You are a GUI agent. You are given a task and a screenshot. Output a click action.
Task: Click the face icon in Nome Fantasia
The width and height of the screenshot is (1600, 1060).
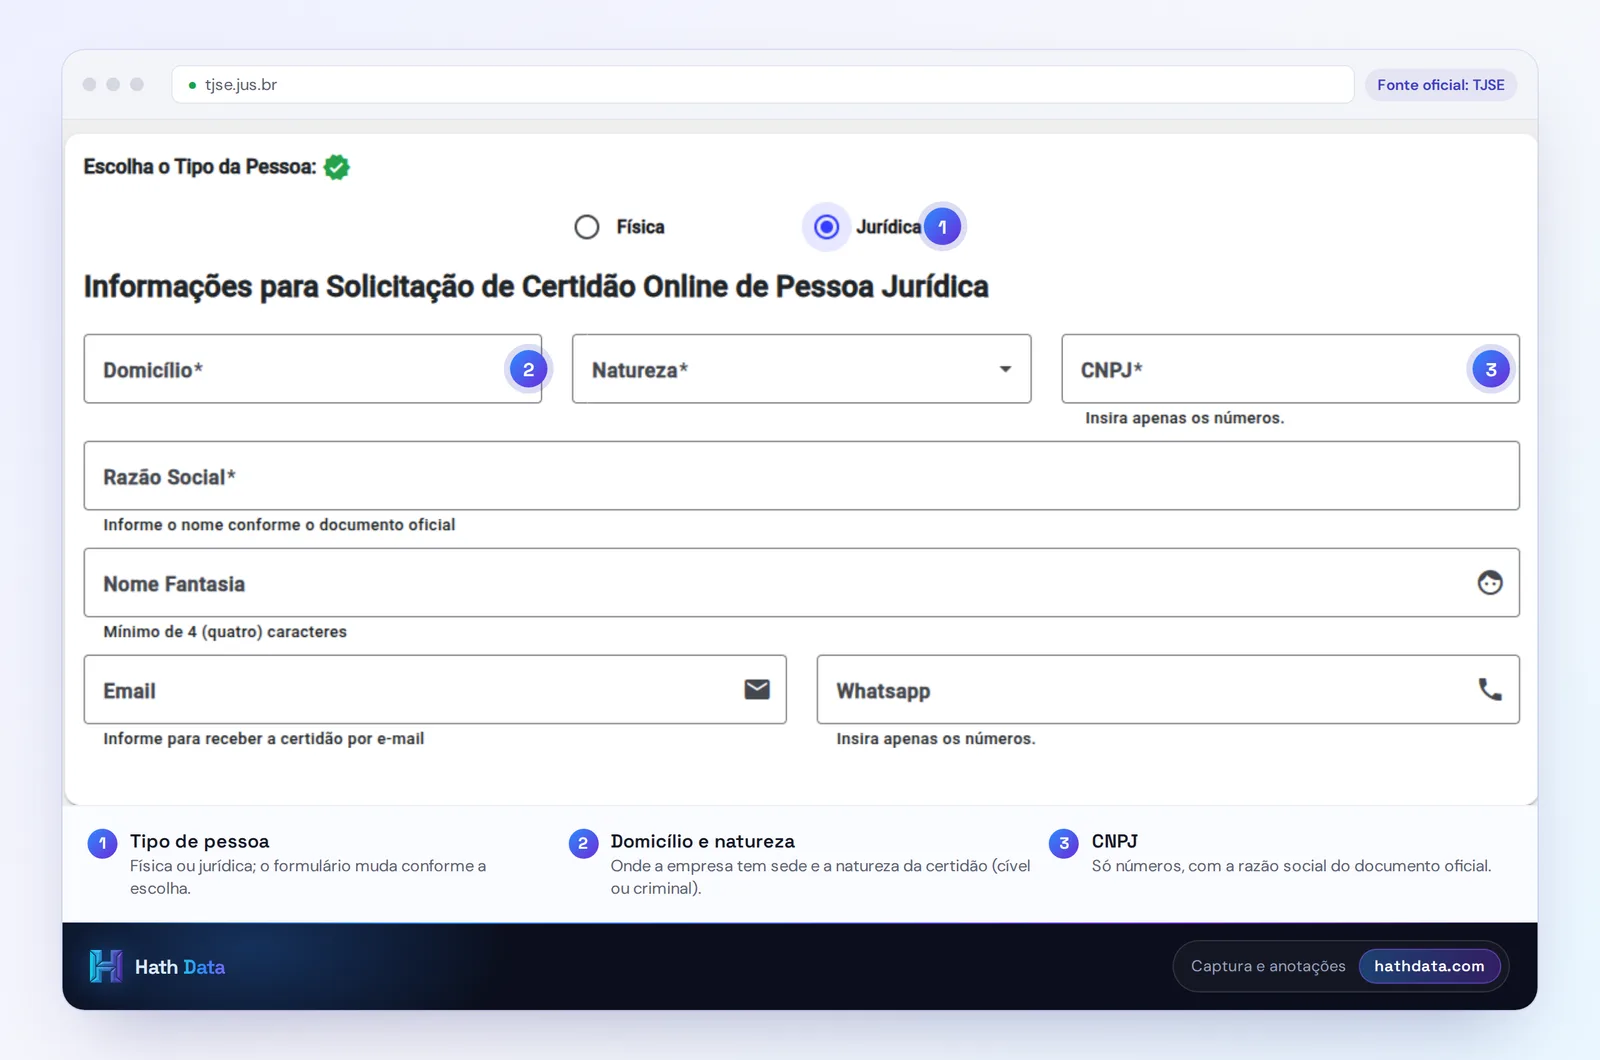(x=1490, y=583)
